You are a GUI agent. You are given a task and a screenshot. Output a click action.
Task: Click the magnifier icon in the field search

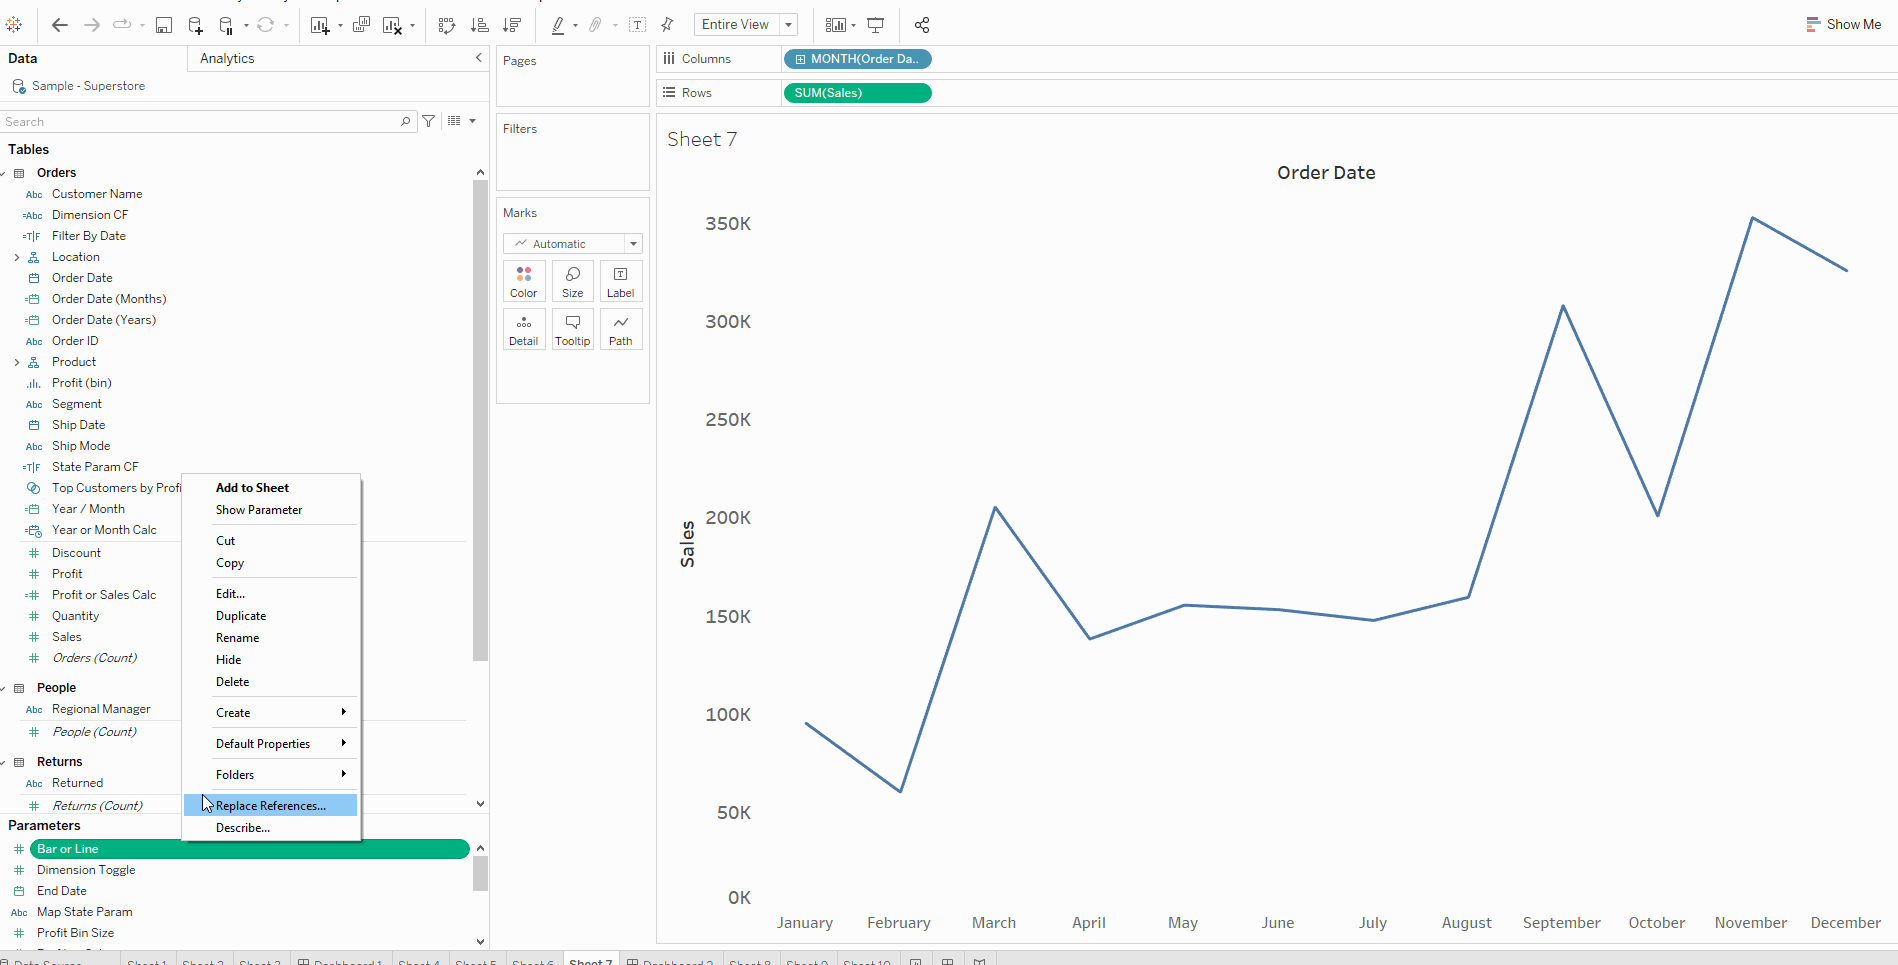pyautogui.click(x=405, y=122)
